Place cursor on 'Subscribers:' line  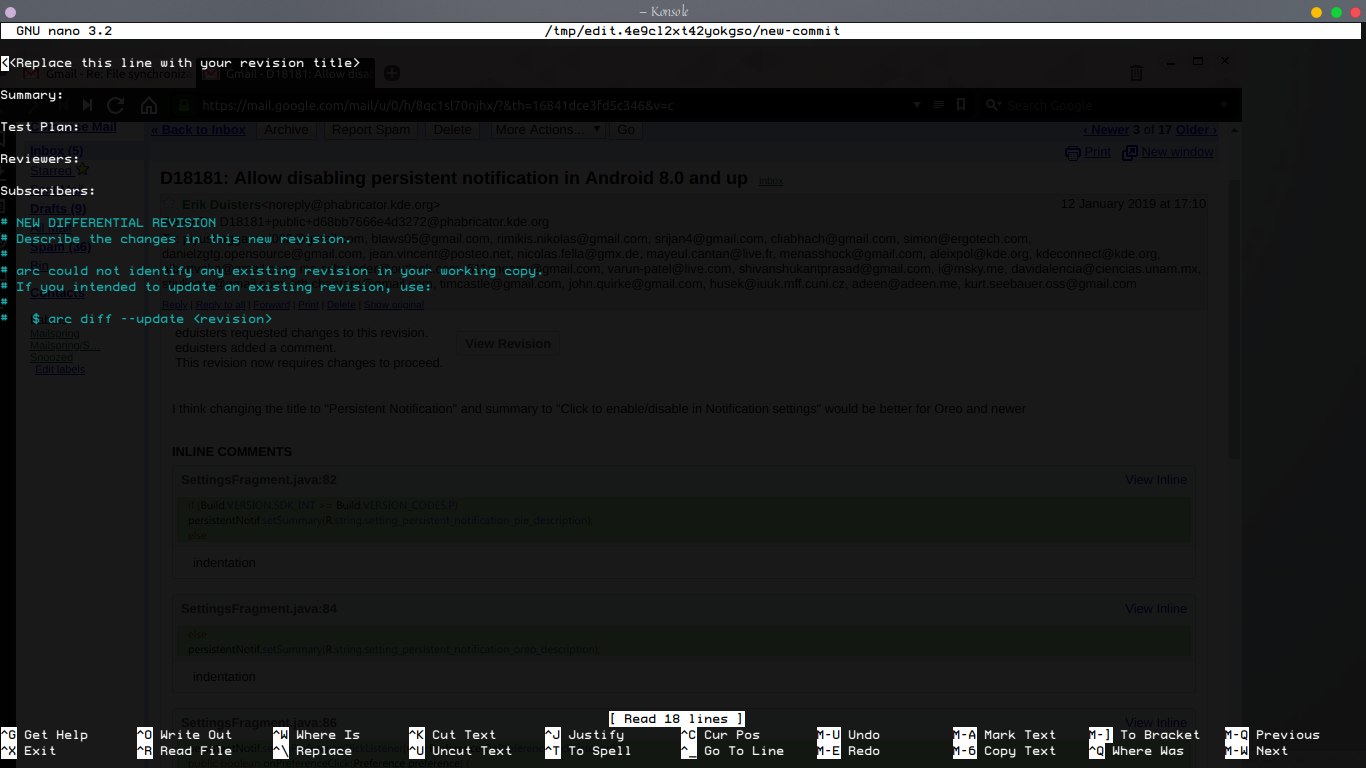48,191
